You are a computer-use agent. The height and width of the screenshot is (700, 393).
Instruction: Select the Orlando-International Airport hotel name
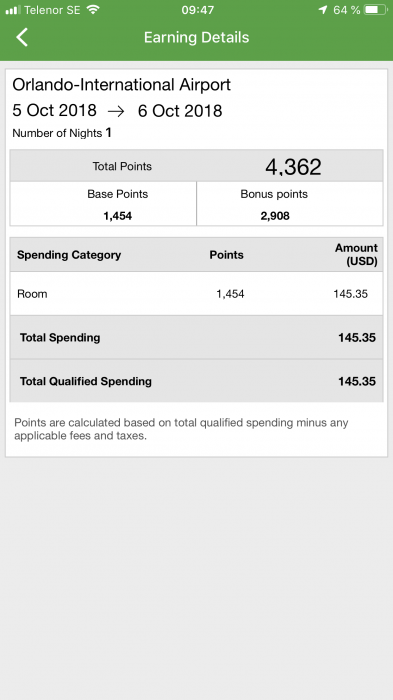[121, 84]
